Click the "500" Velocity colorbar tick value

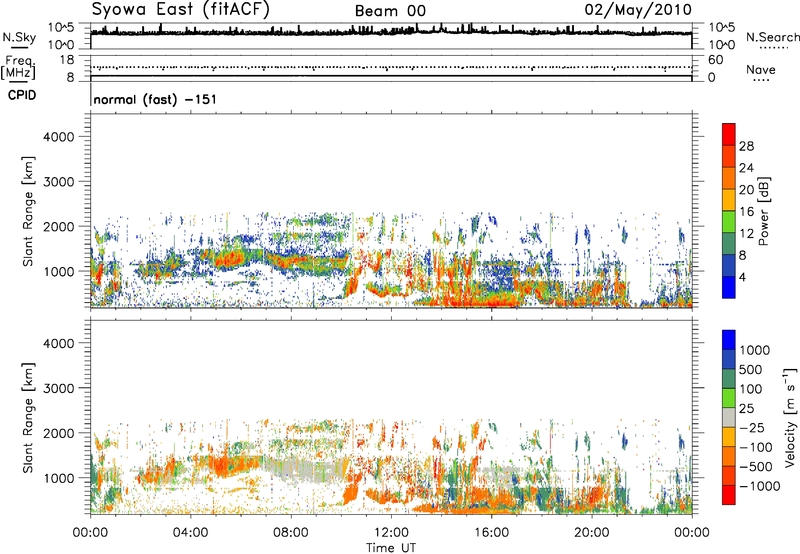click(753, 369)
